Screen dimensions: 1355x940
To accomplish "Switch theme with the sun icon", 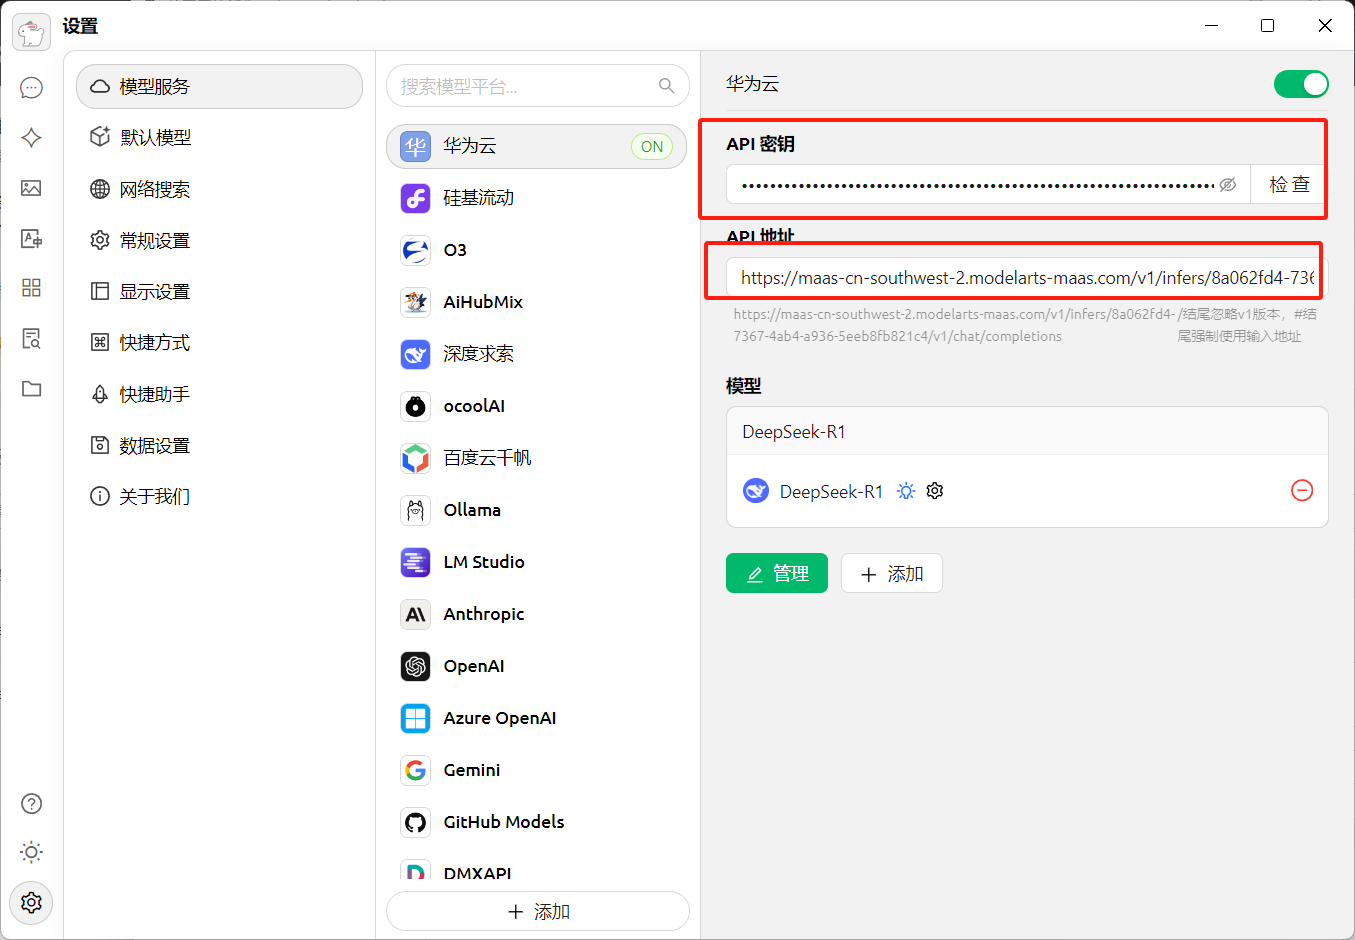I will click(x=31, y=852).
